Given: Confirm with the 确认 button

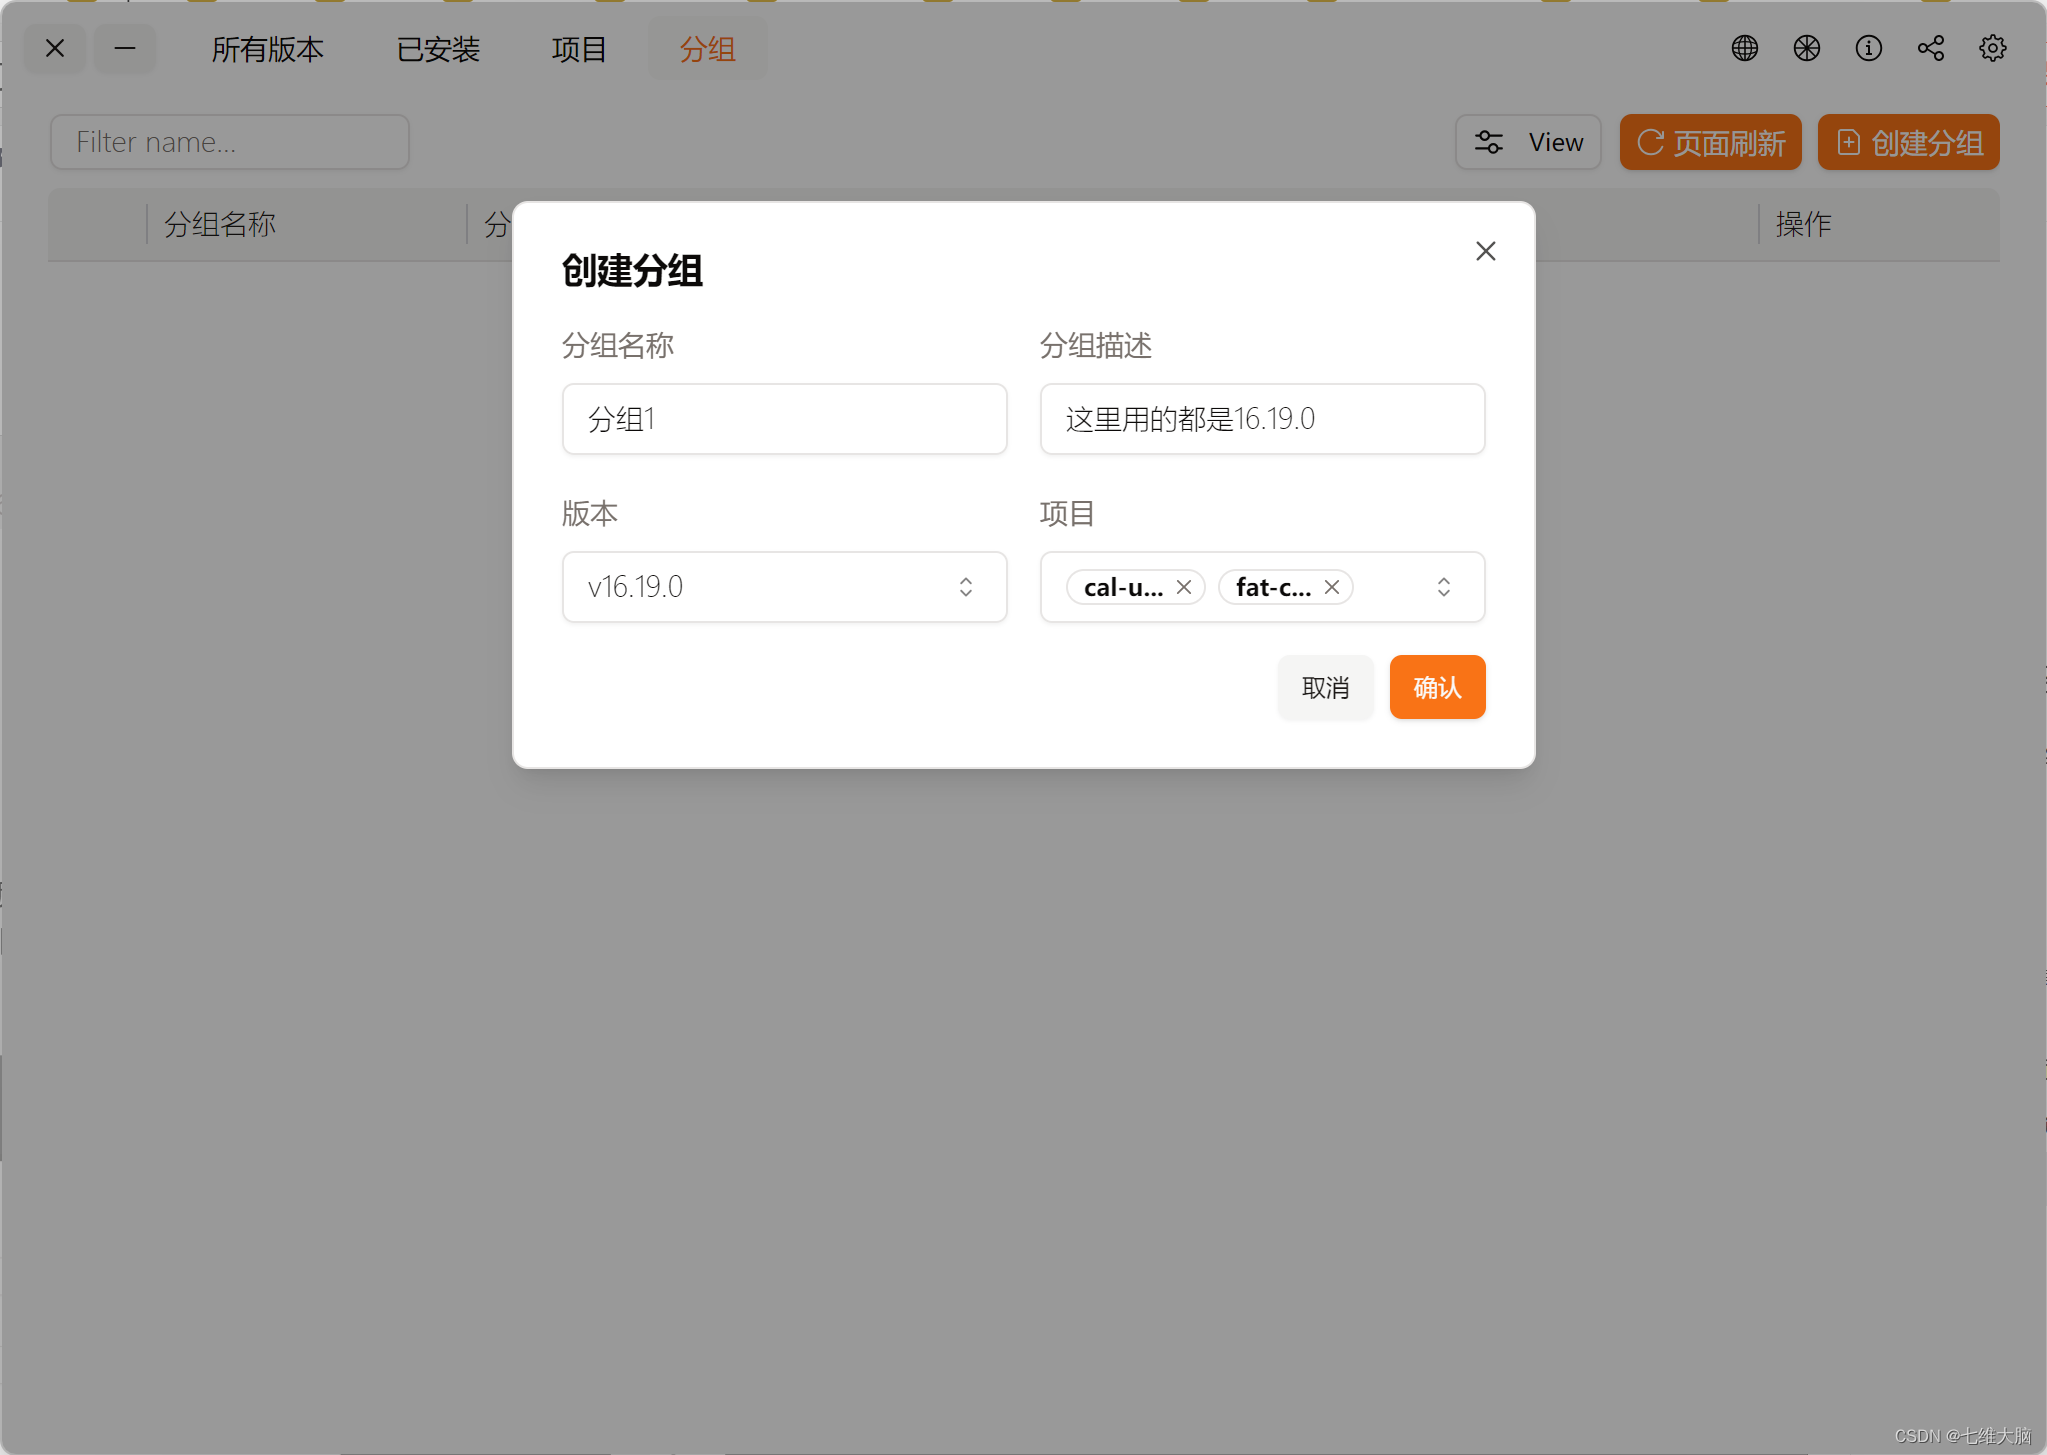Looking at the screenshot, I should click(1437, 687).
